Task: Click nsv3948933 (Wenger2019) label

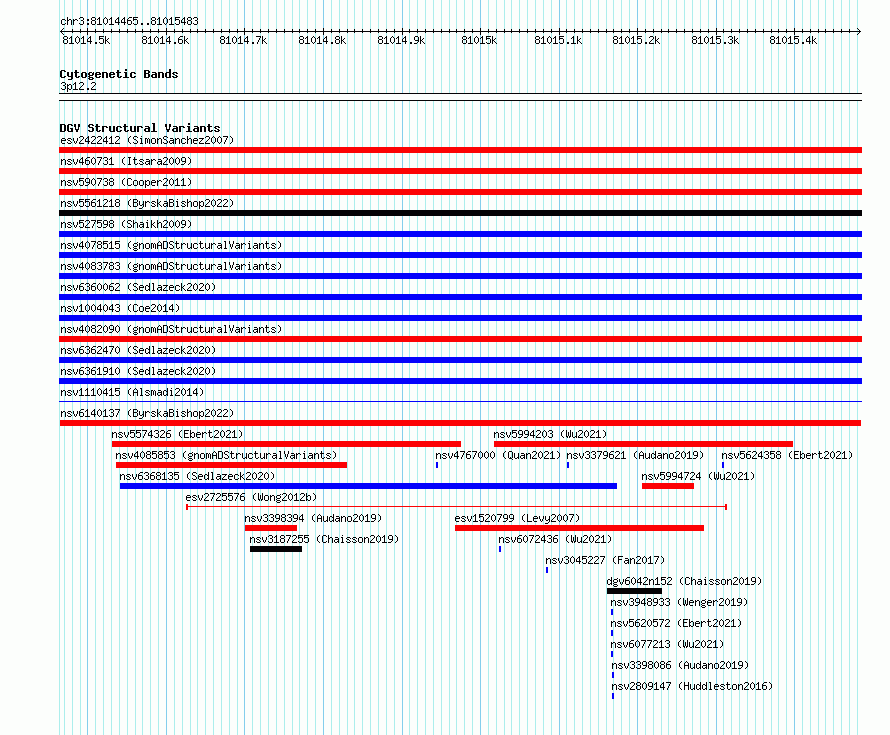Action: [x=679, y=602]
